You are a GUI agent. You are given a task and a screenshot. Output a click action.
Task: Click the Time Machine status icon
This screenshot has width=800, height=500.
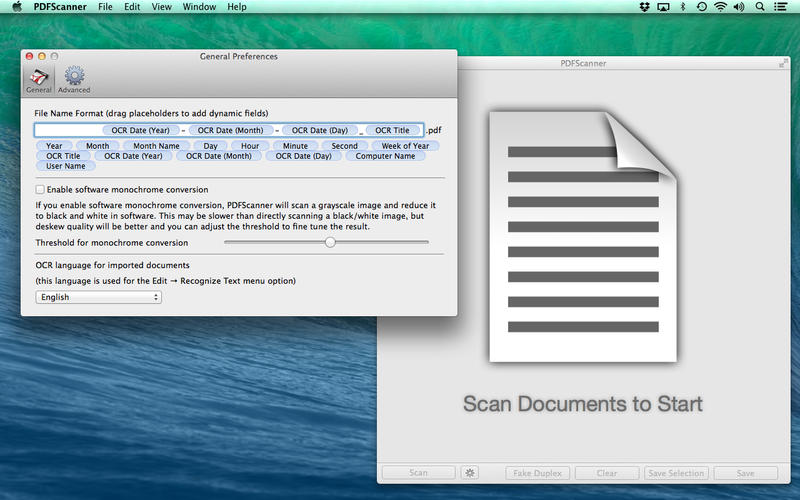coord(701,7)
